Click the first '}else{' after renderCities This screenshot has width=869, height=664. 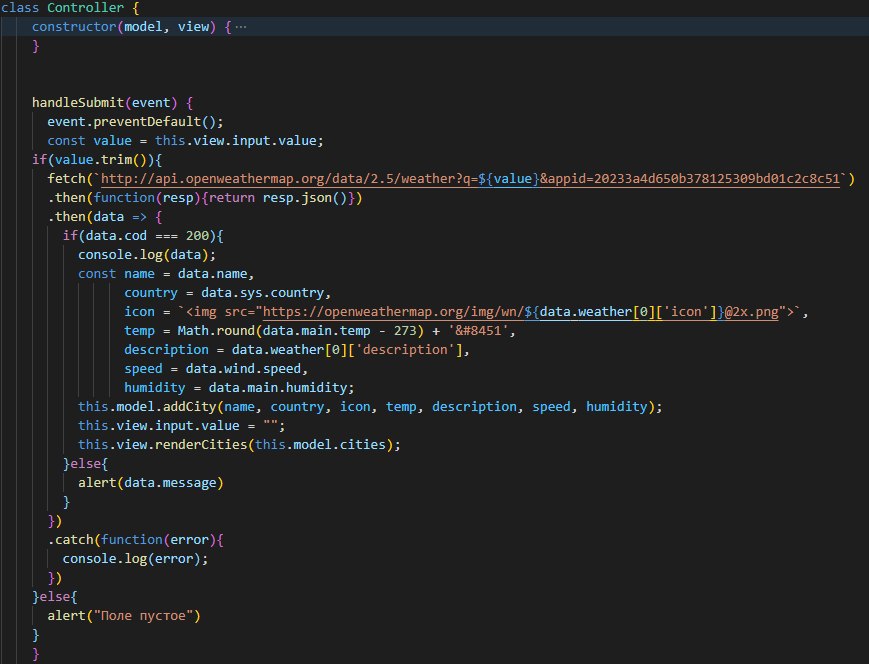(x=85, y=463)
